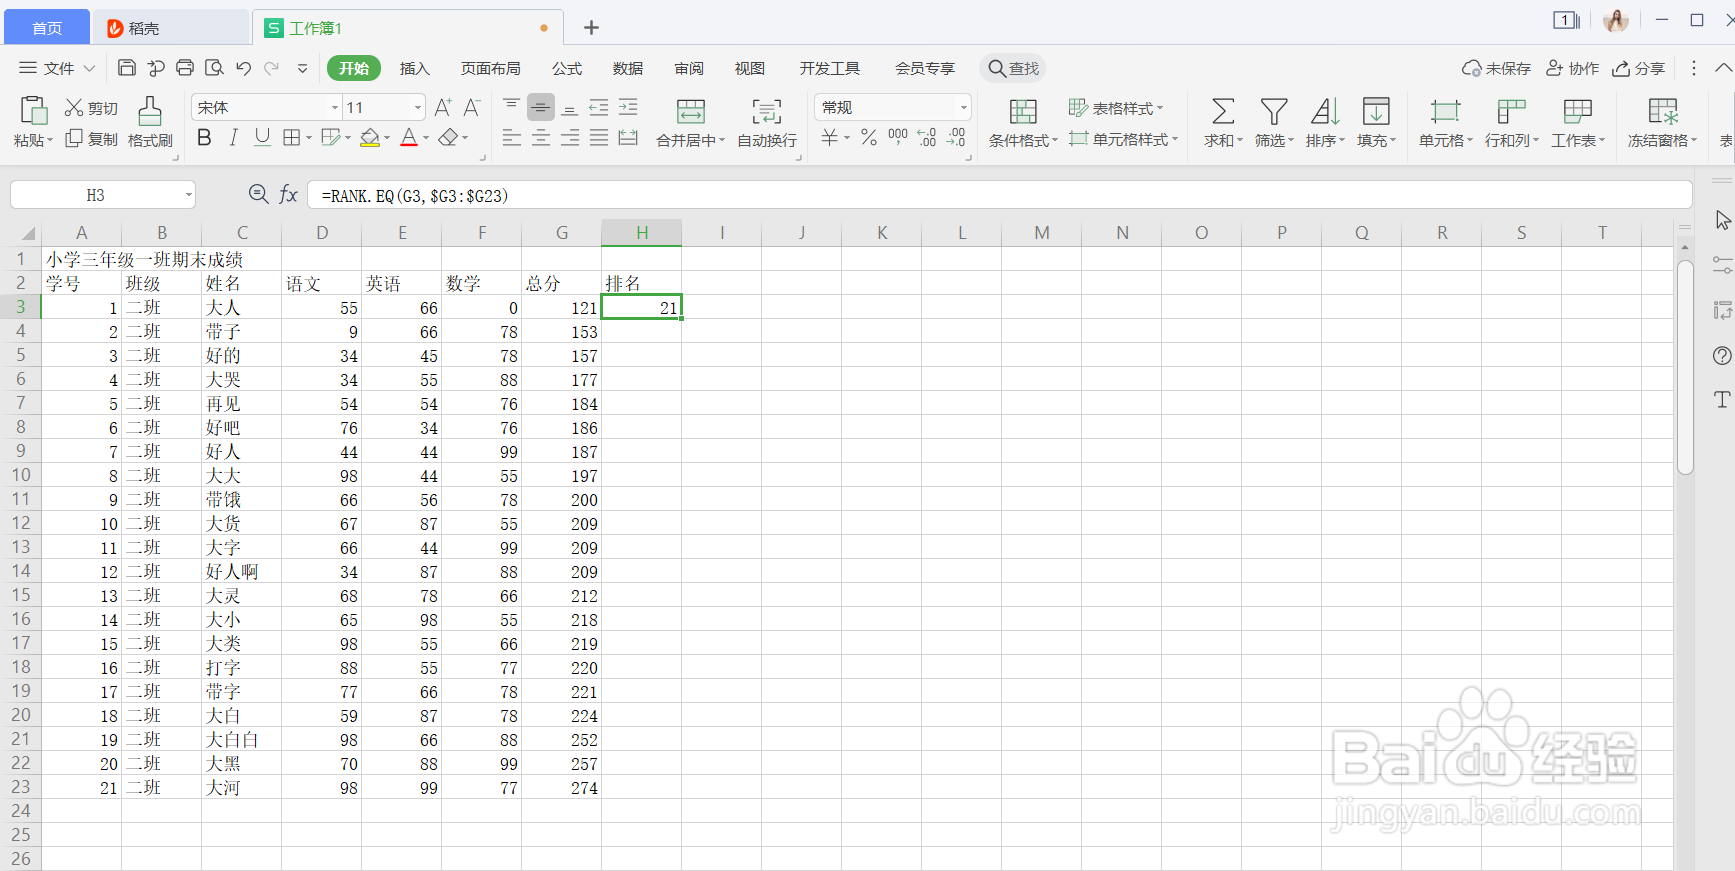Click the Cut scissors button
Image resolution: width=1735 pixels, height=871 pixels.
coord(91,108)
